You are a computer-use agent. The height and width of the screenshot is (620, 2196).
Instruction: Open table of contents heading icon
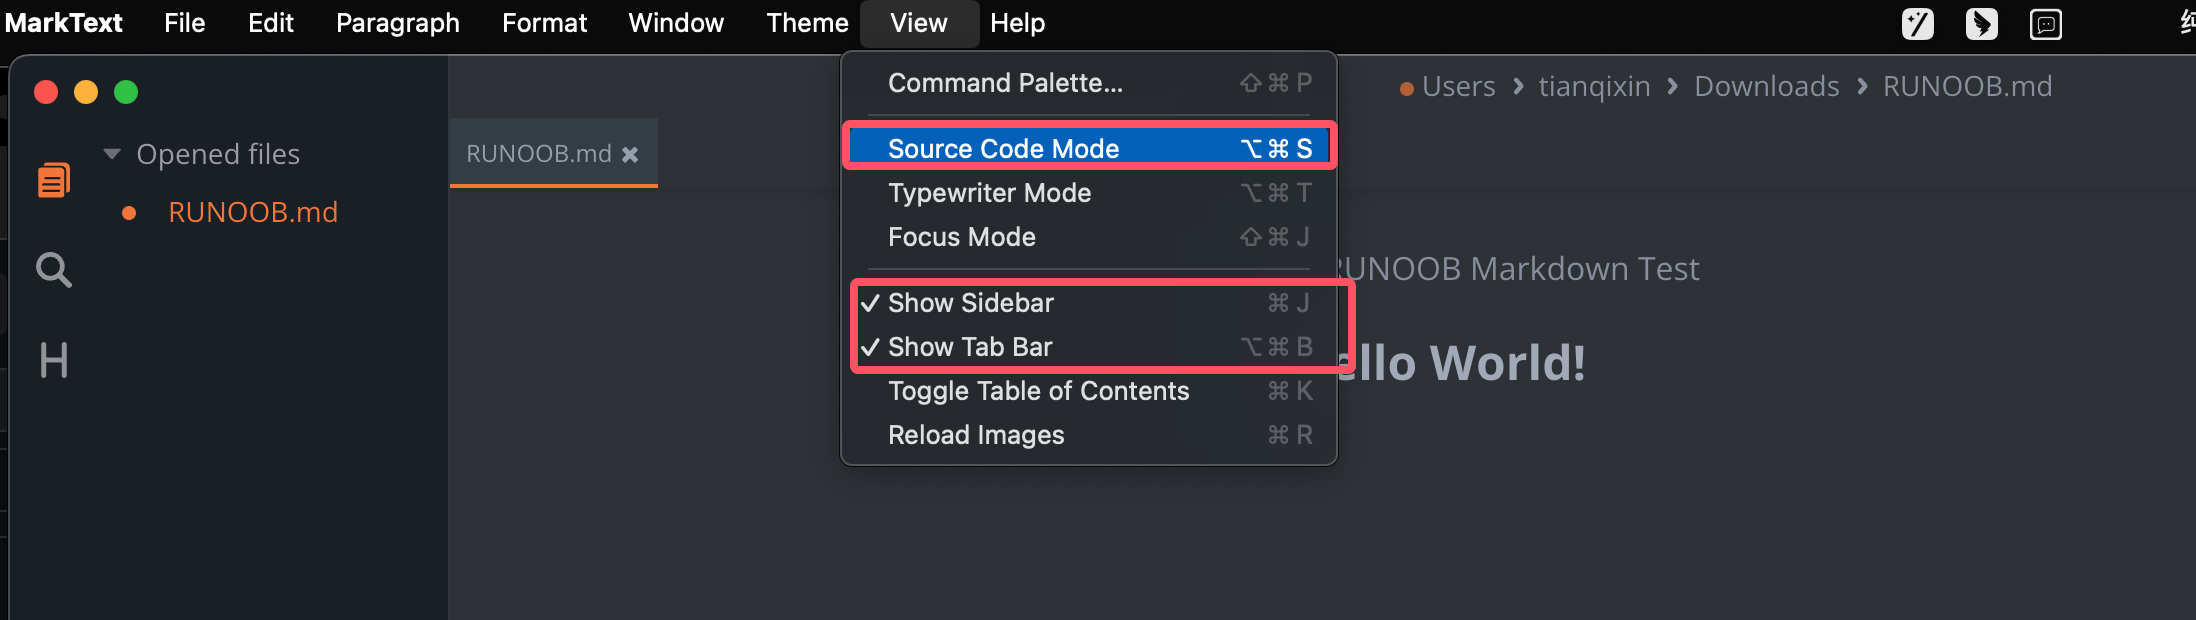click(x=54, y=360)
